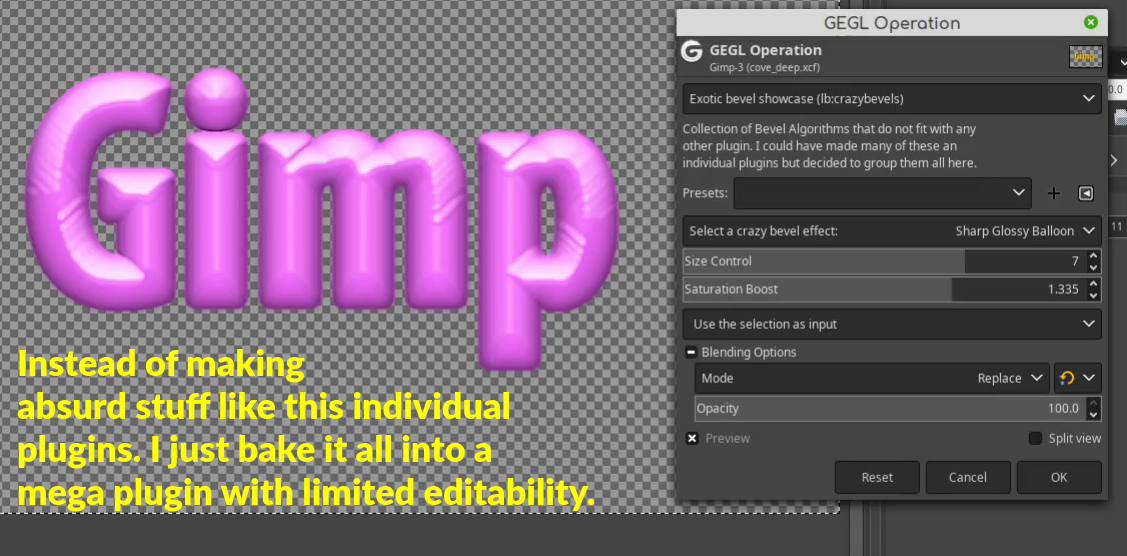Open blend mode group switcher dropdown
Screen dimensions: 1127x556
click(x=1077, y=378)
